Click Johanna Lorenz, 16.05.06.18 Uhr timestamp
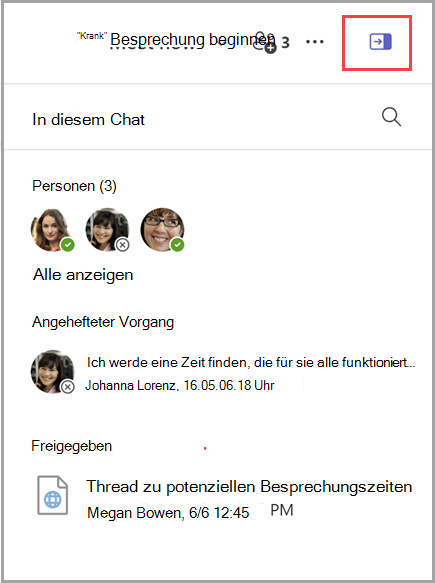435x583 pixels. tap(180, 385)
